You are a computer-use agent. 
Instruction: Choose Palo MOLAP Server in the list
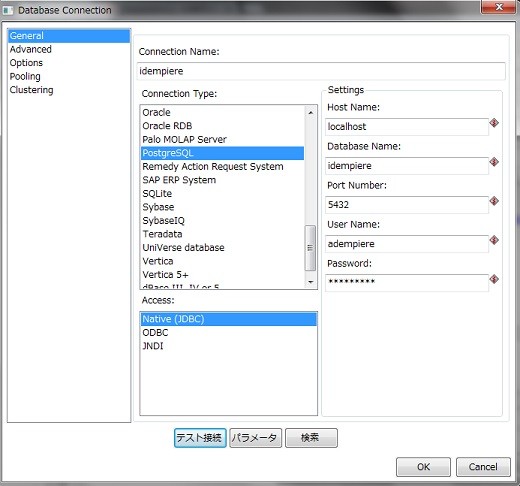222,139
